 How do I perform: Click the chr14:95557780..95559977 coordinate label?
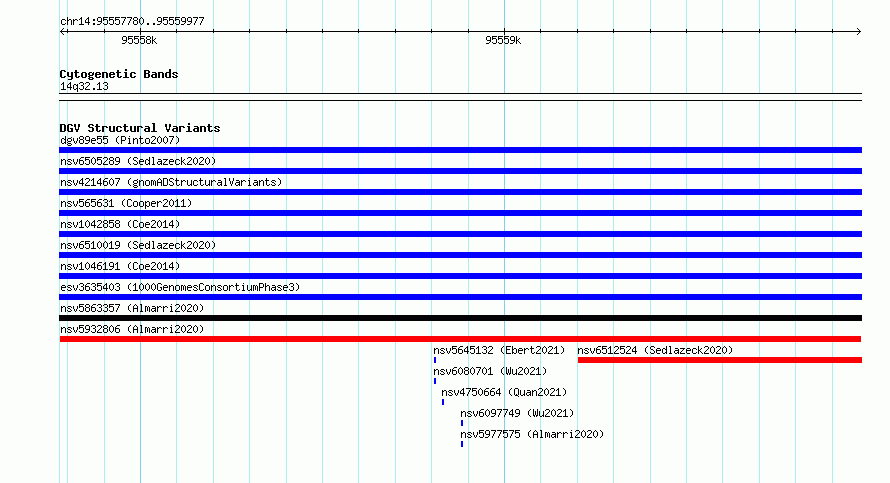[132, 21]
